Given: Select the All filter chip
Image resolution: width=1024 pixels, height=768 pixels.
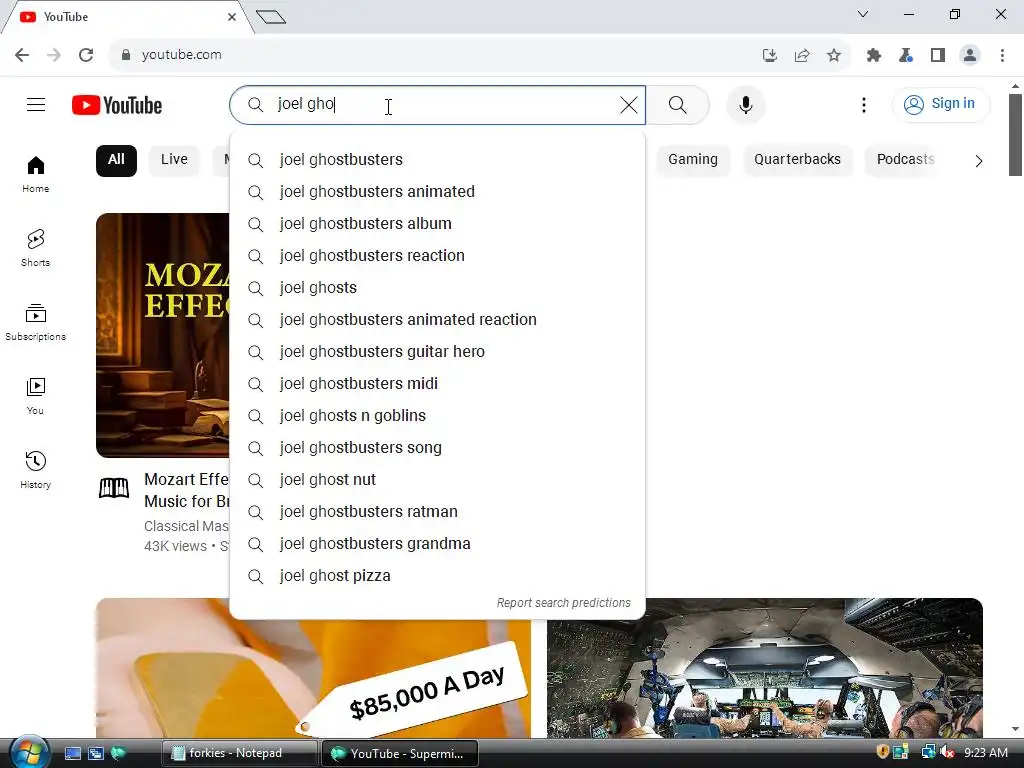Looking at the screenshot, I should click(x=116, y=160).
